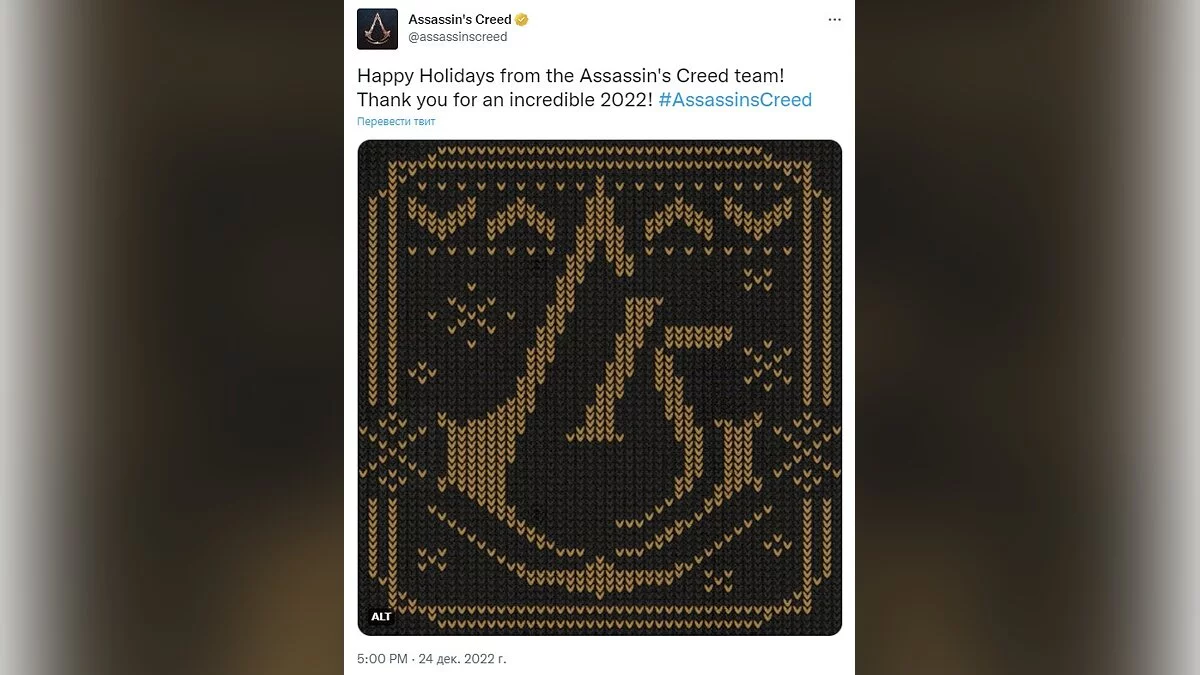Open the tweet's three-dot more menu
Image resolution: width=1200 pixels, height=675 pixels.
834,20
